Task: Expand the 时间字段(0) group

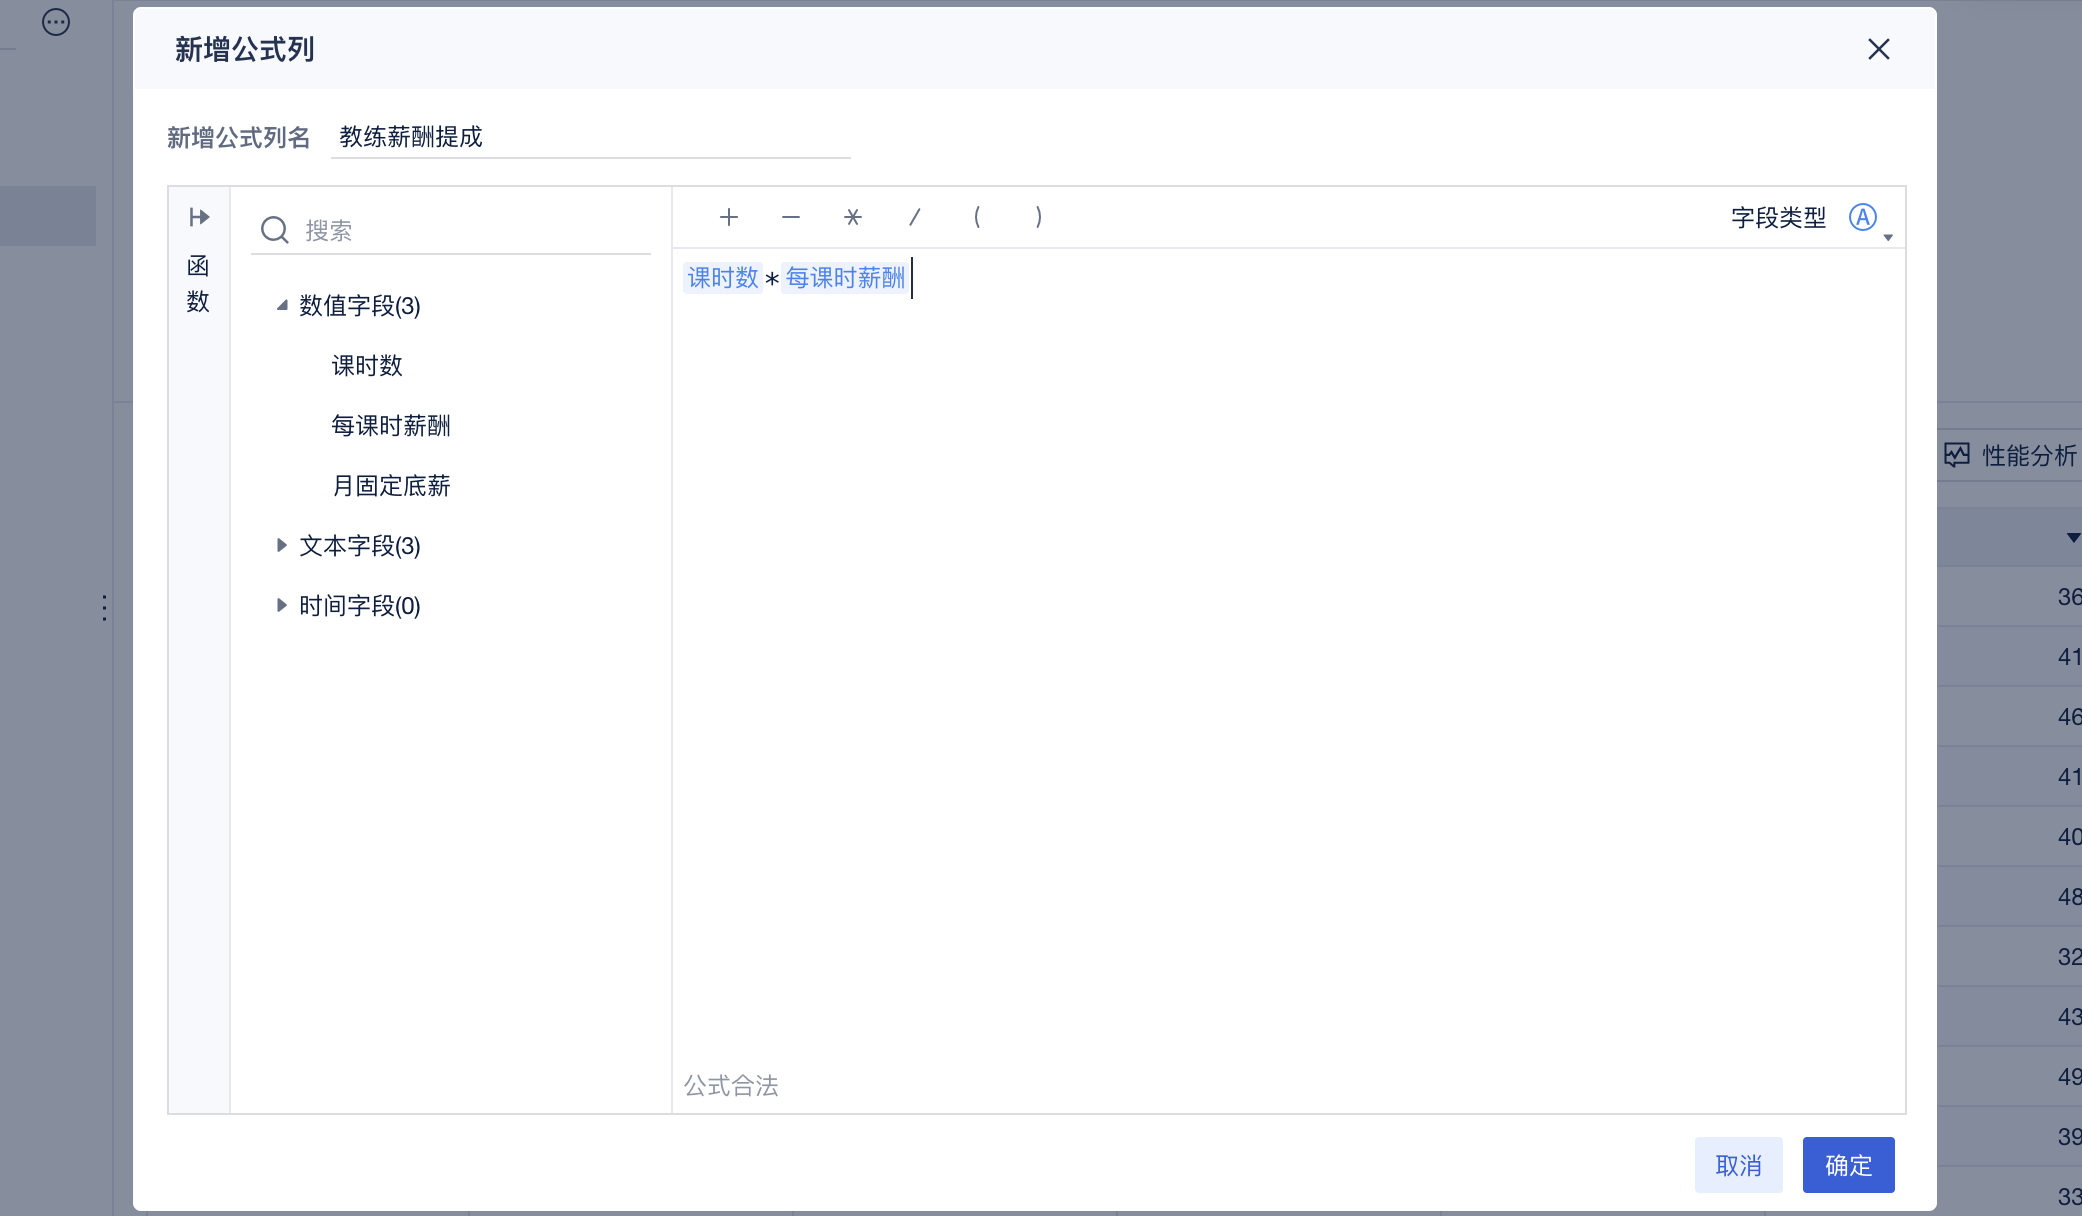Action: coord(282,605)
